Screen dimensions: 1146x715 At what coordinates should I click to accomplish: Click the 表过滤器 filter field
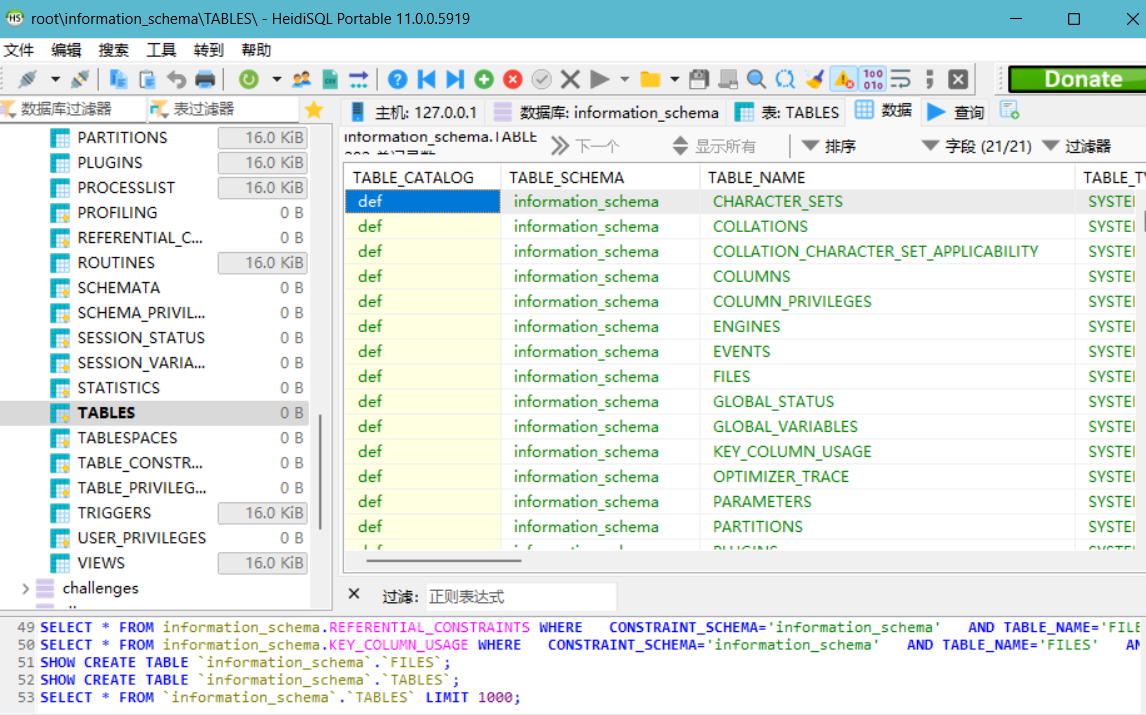224,110
